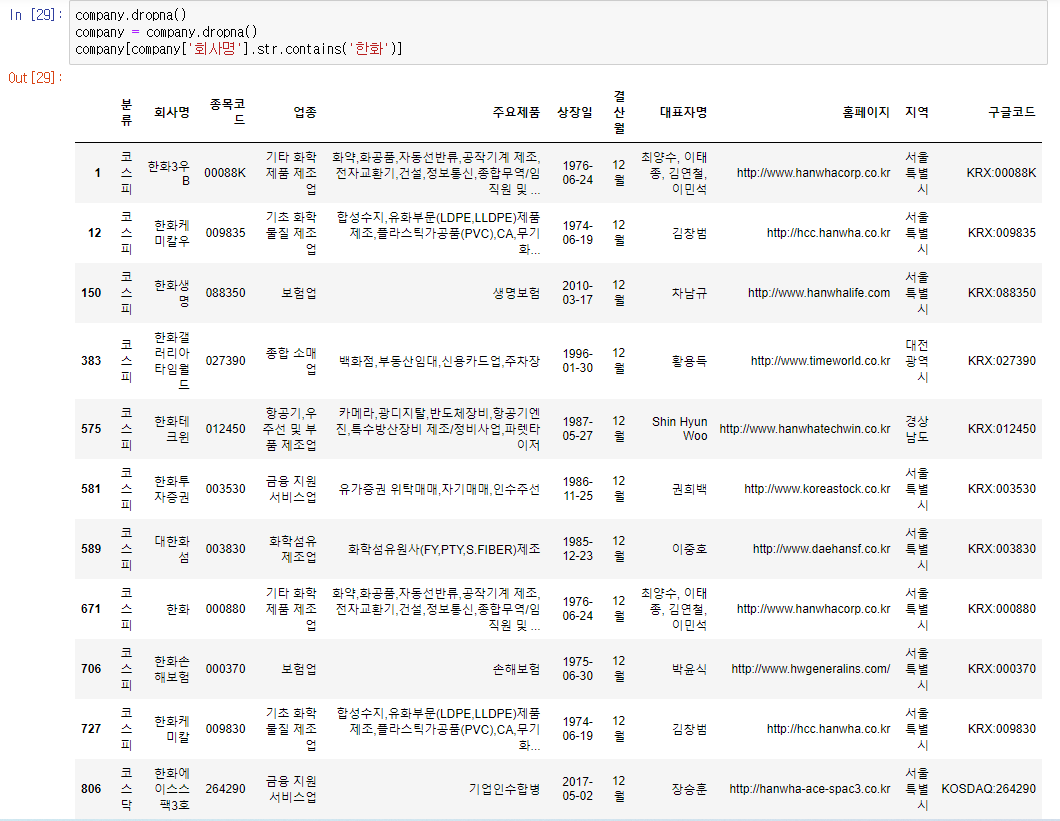Click the KRX:012450 cell

coord(1002,429)
